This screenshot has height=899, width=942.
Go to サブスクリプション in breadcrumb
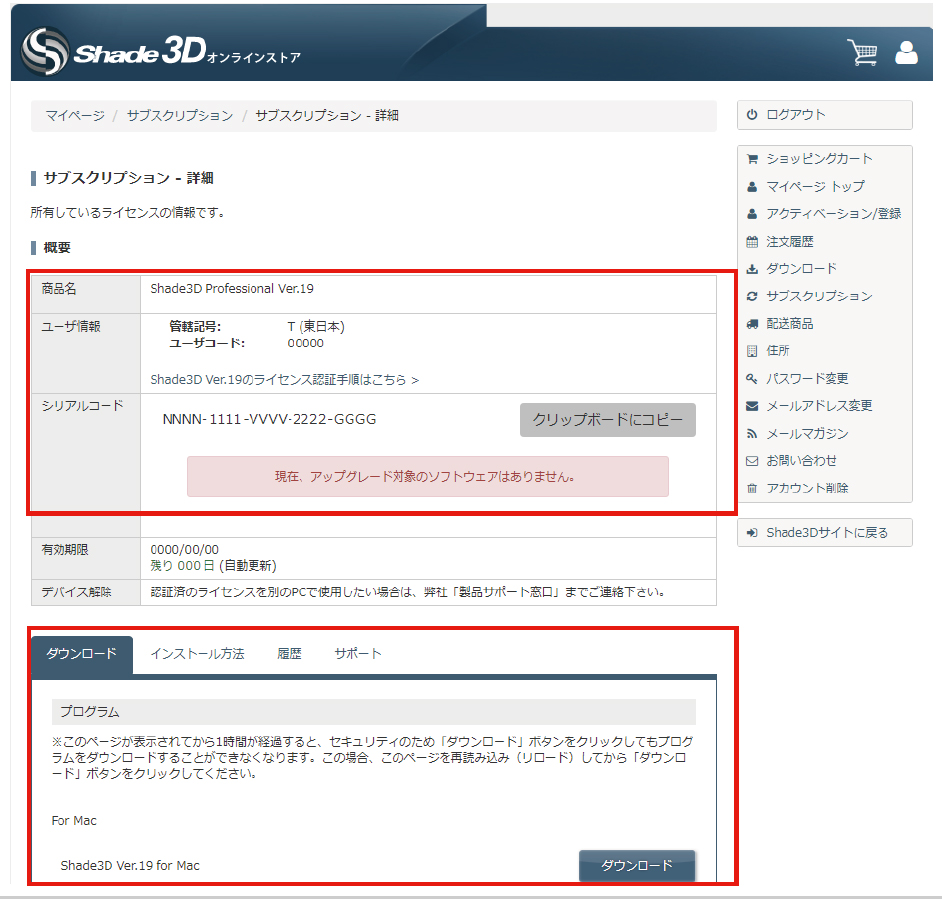(180, 115)
